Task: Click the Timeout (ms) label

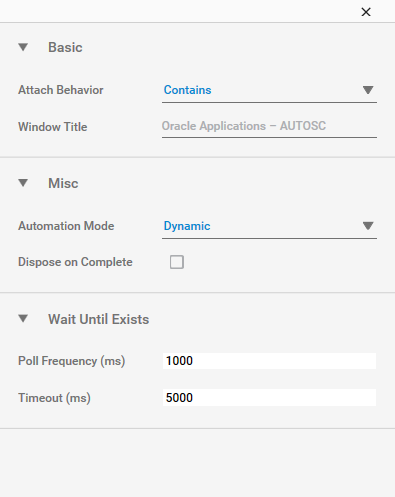Action: (54, 398)
